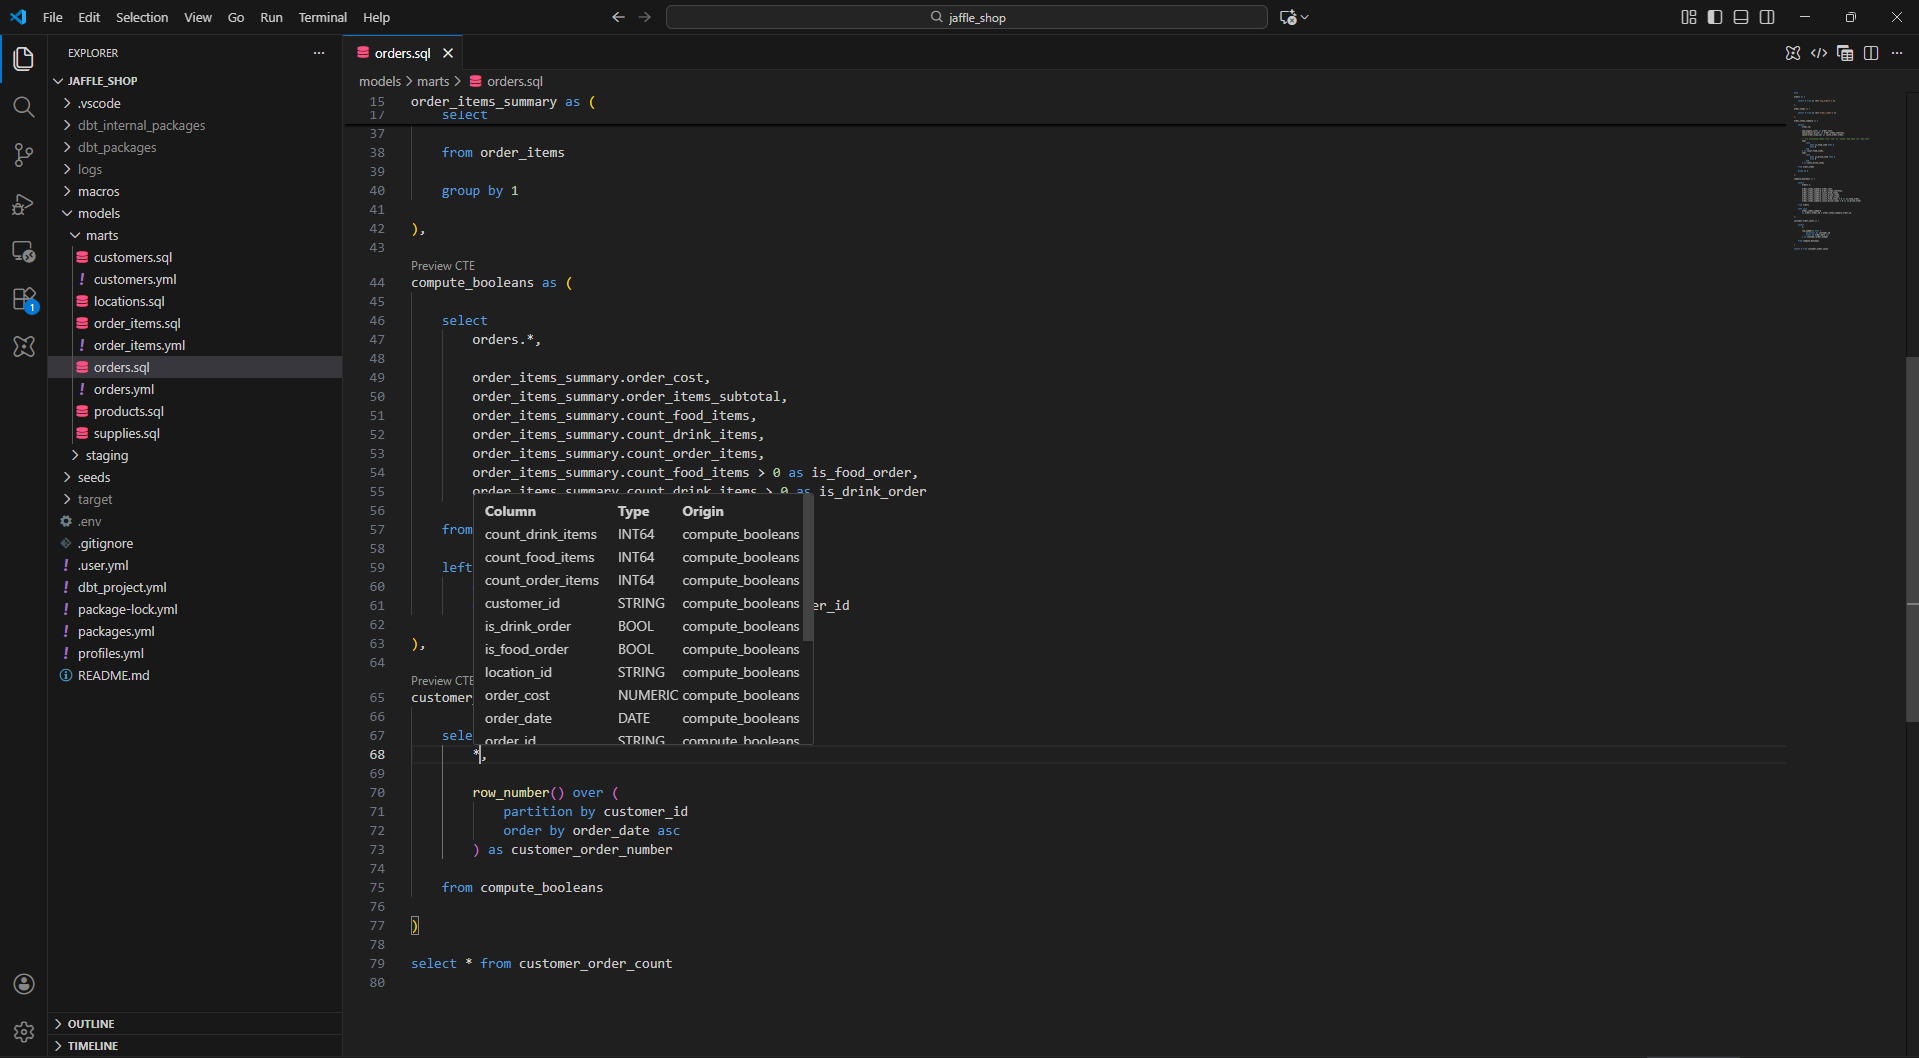The width and height of the screenshot is (1919, 1058).
Task: Expand the staging folder
Action: [x=106, y=455]
